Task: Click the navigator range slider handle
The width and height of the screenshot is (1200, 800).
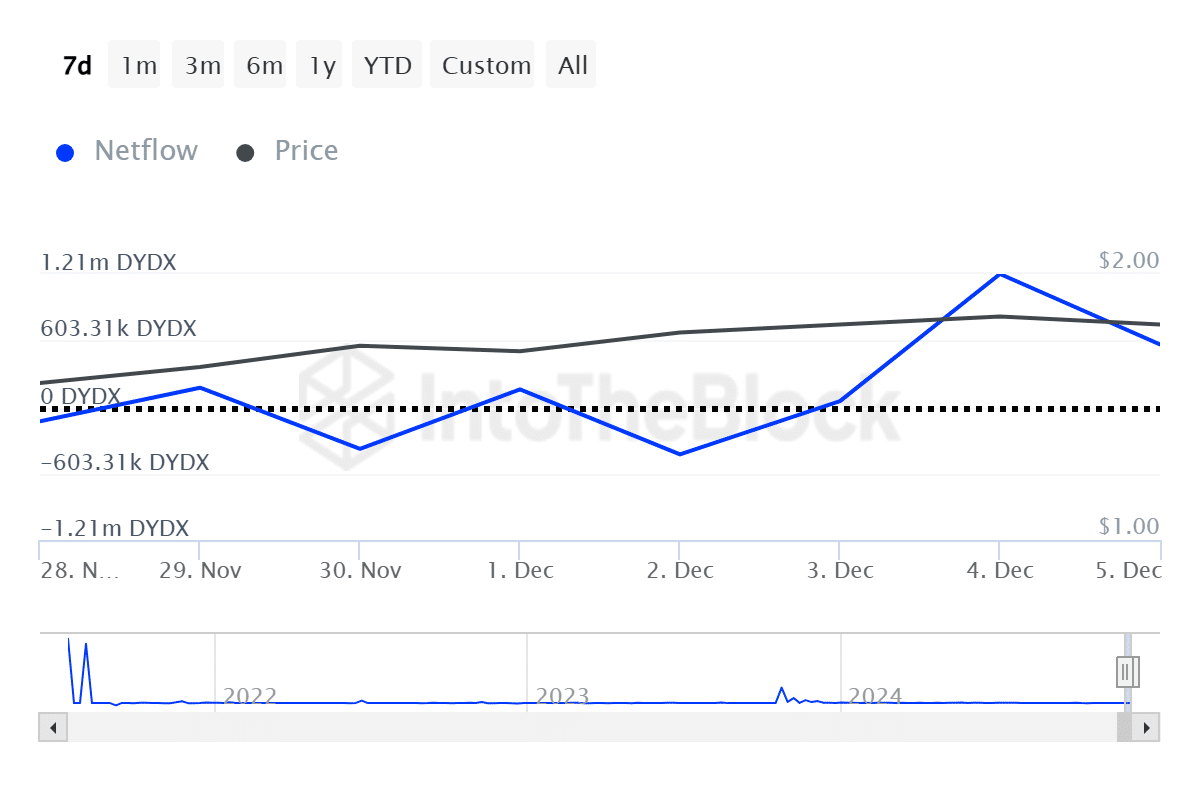Action: click(1126, 671)
